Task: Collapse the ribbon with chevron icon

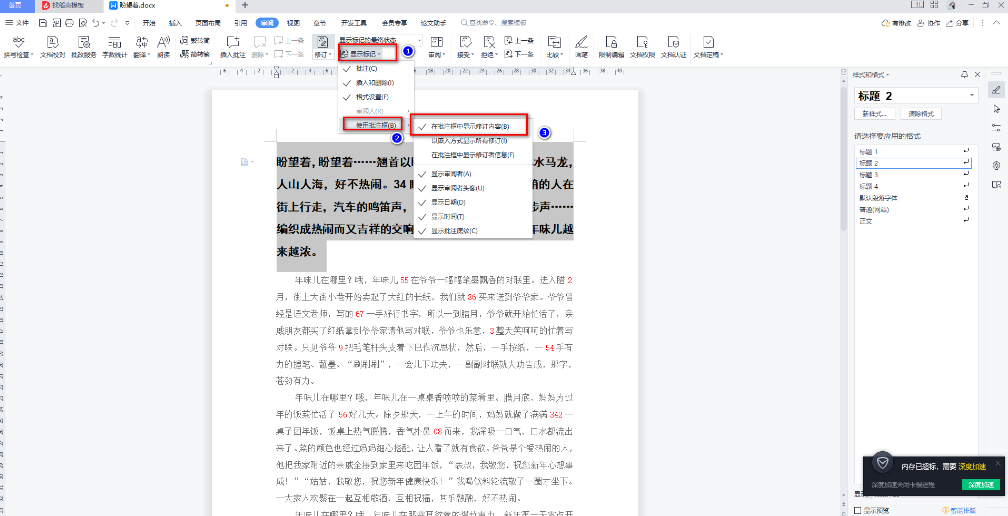Action: [994, 22]
